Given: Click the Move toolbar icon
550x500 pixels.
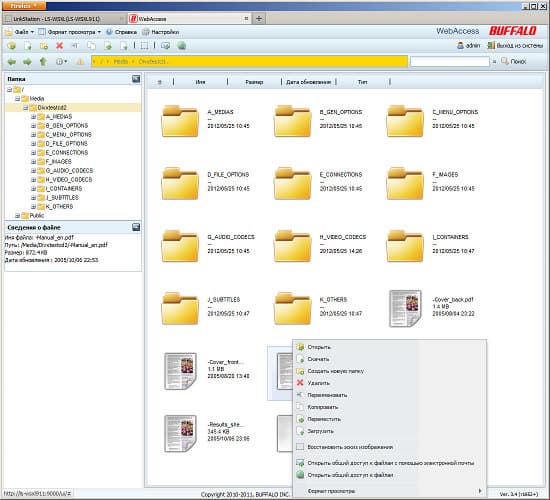Looking at the screenshot, I should [108, 46].
